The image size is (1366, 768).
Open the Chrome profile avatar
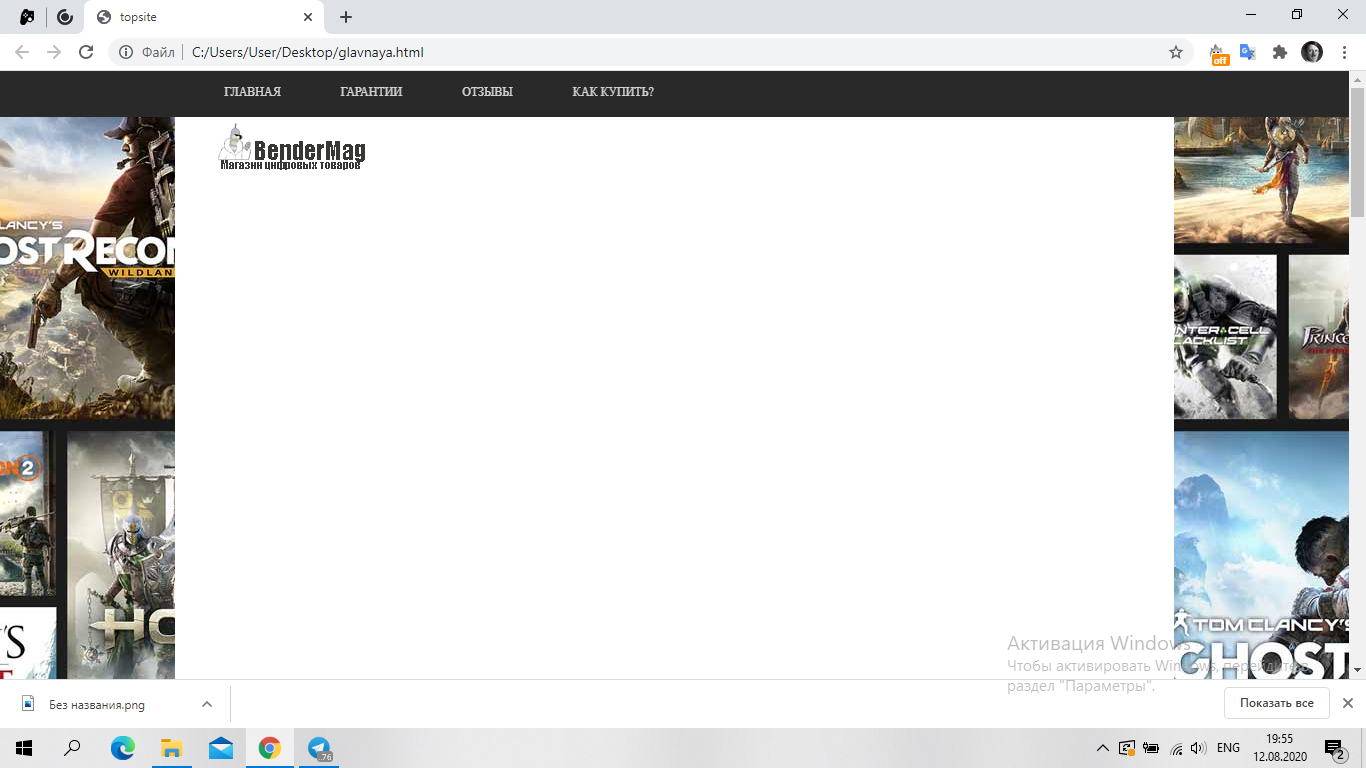[x=1312, y=52]
